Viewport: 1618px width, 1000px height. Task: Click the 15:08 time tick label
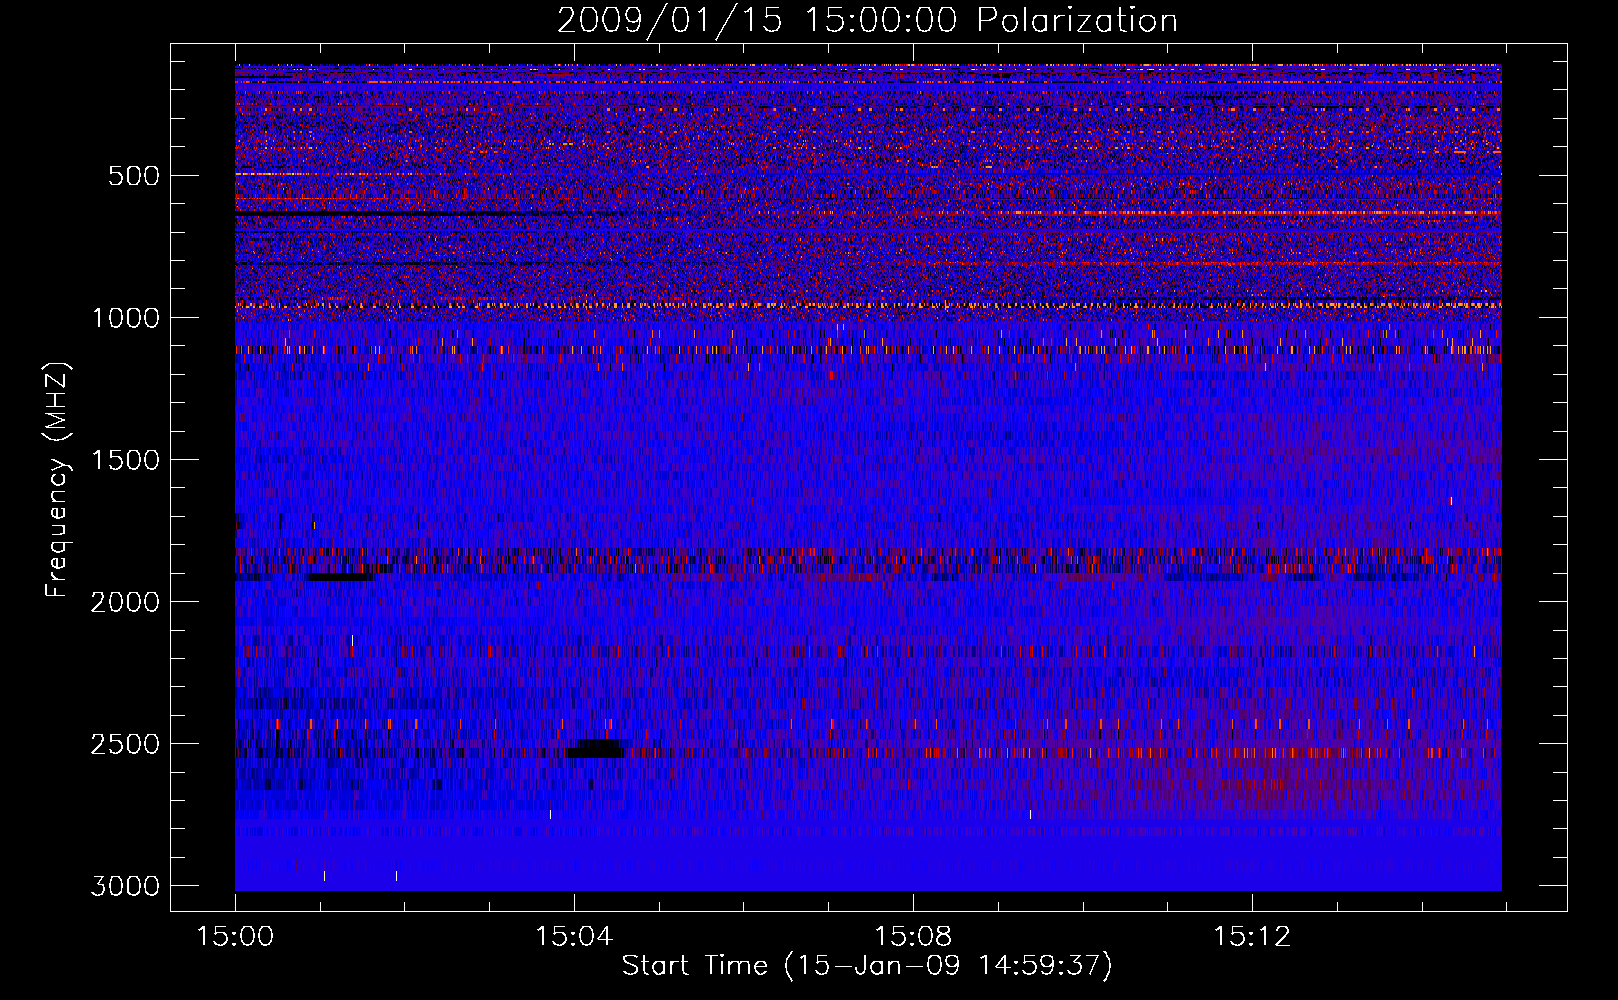click(x=912, y=937)
